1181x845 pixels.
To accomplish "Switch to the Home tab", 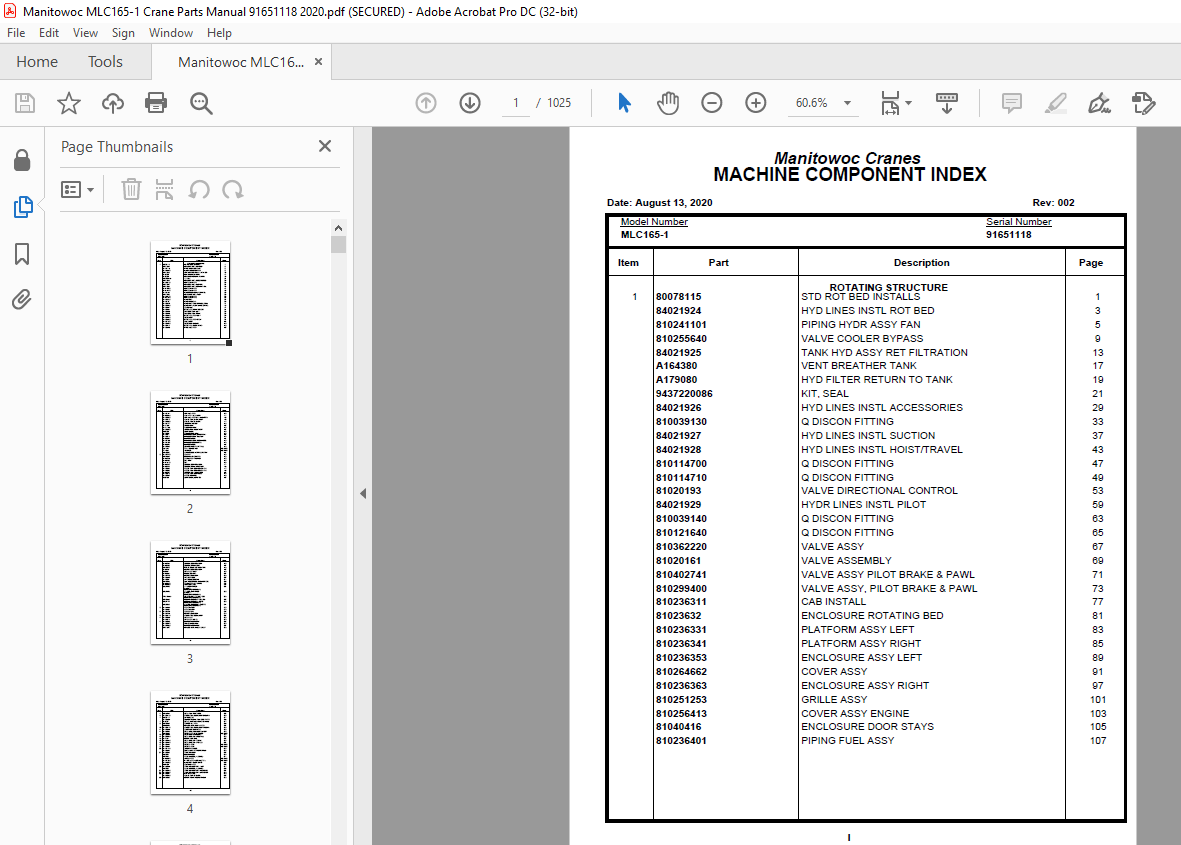I will pos(37,62).
